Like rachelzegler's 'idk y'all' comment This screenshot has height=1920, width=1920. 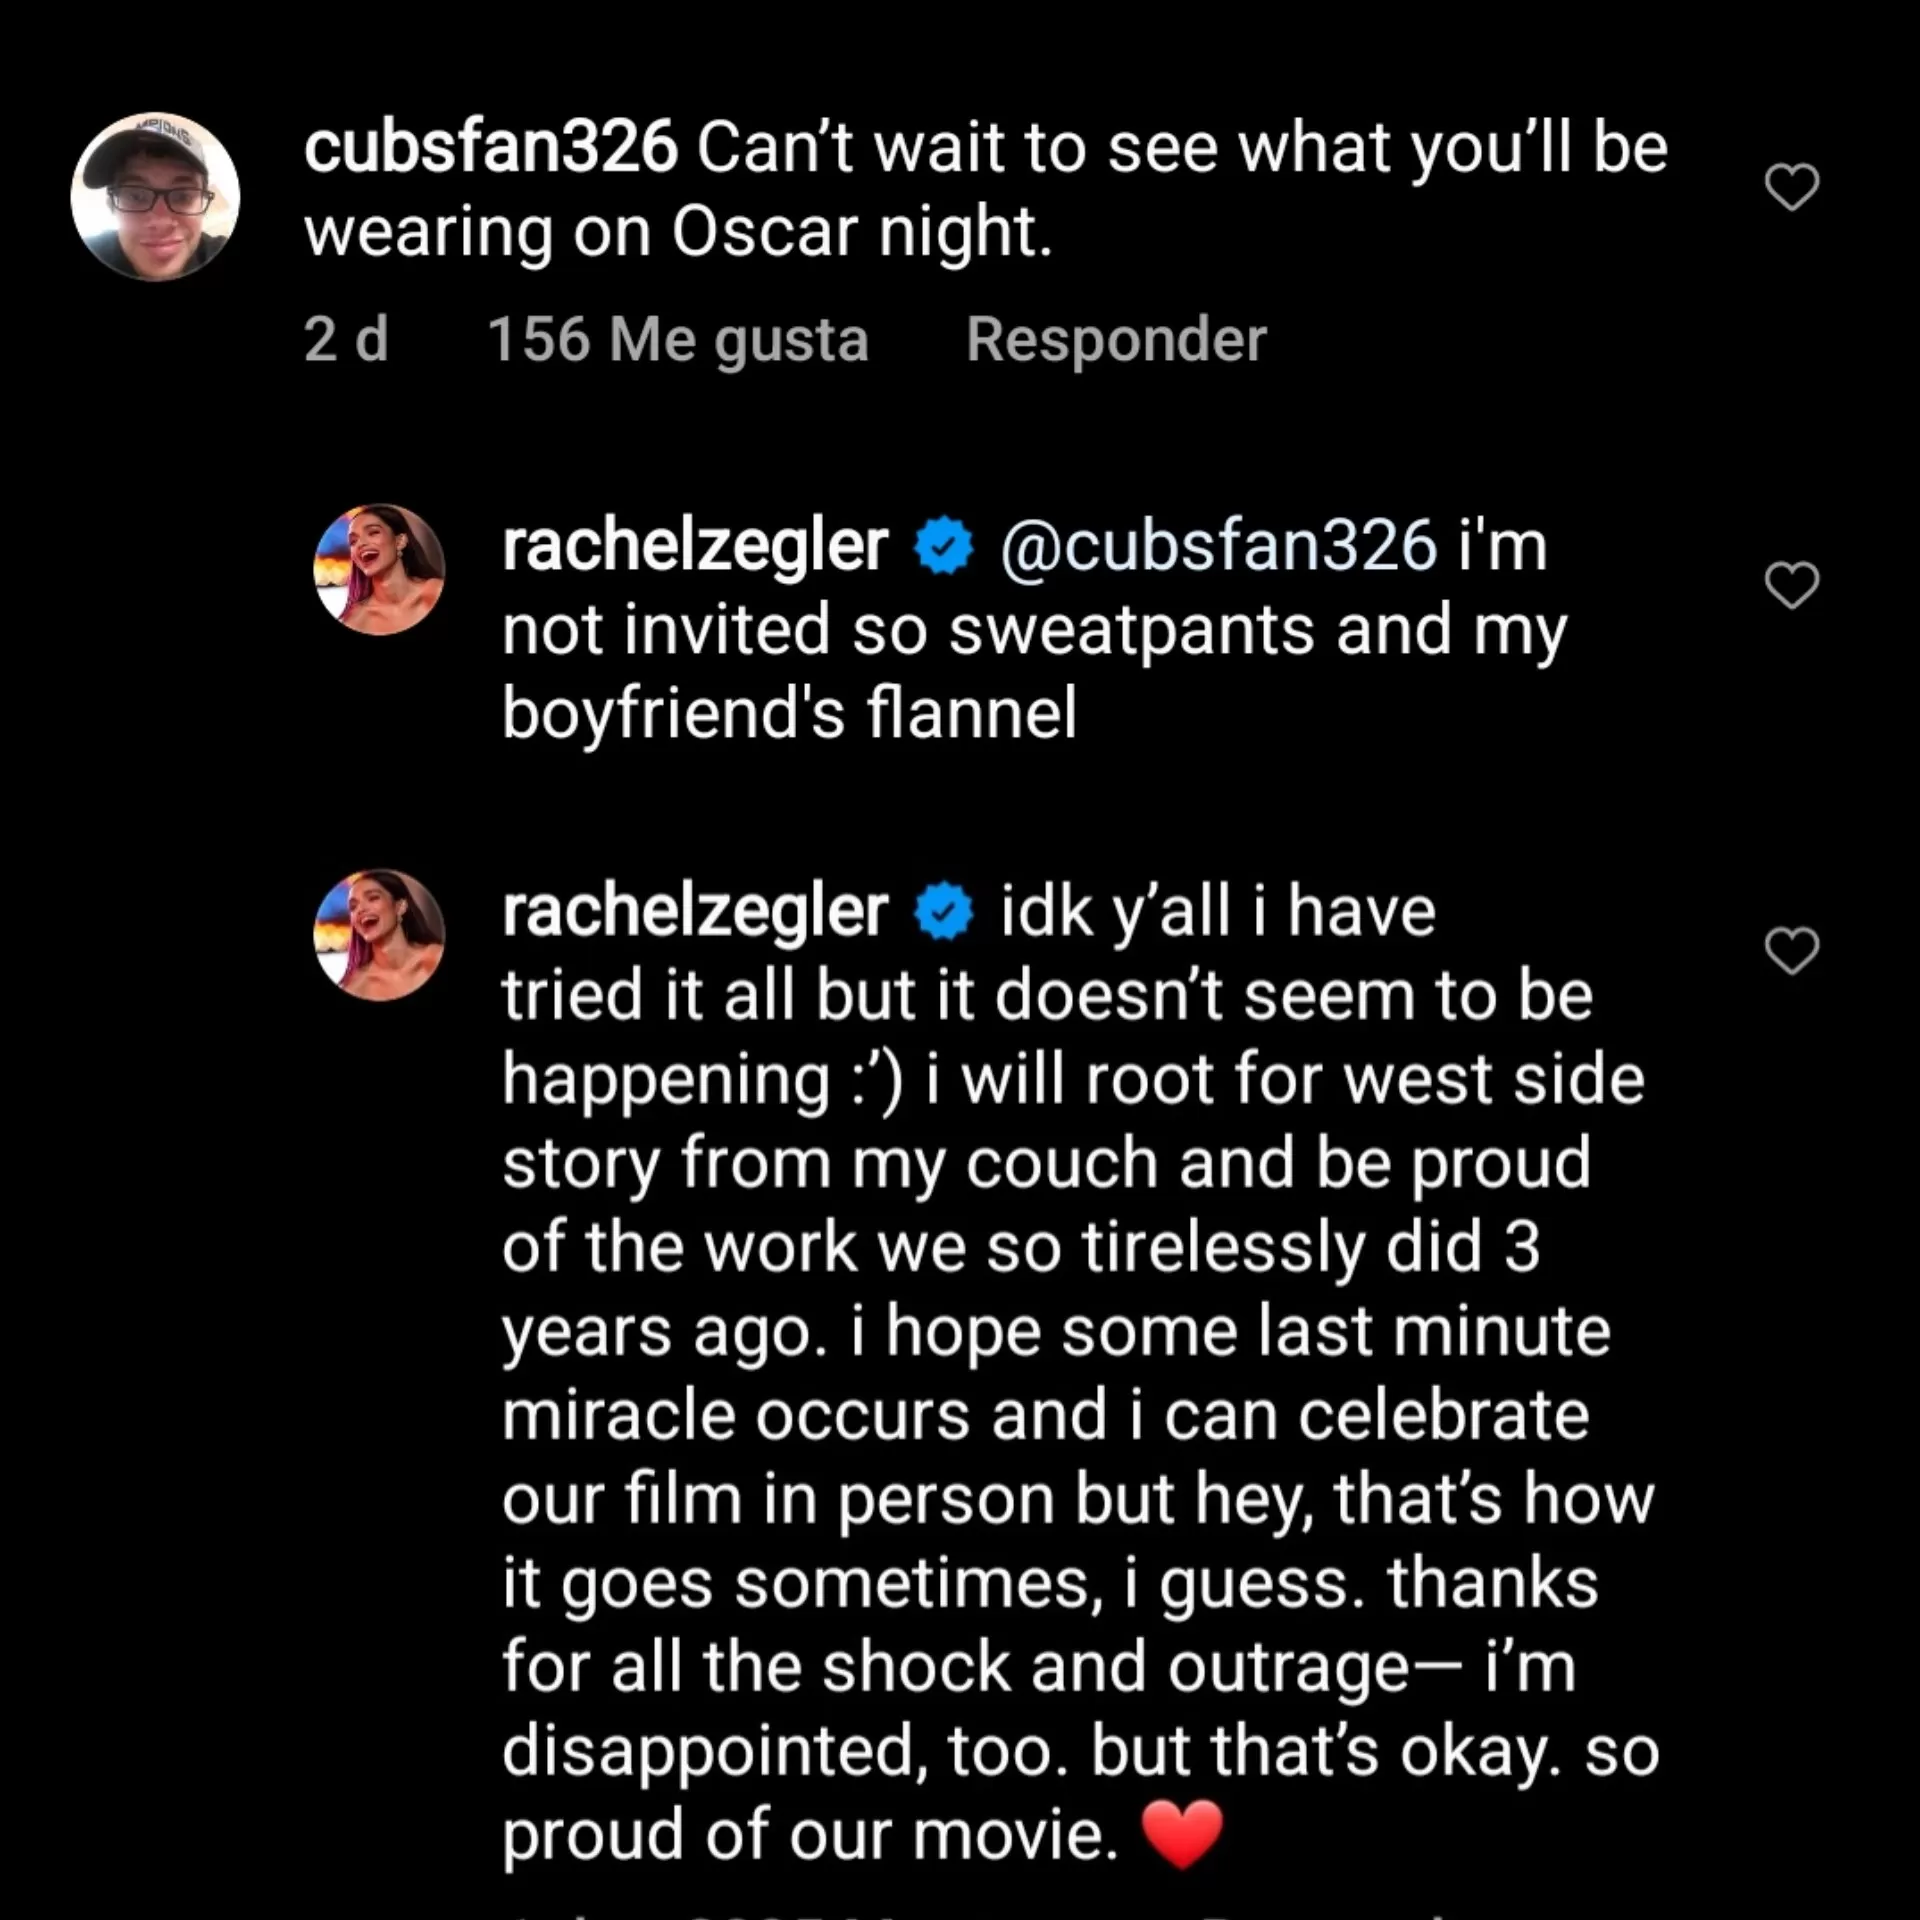pos(1791,950)
